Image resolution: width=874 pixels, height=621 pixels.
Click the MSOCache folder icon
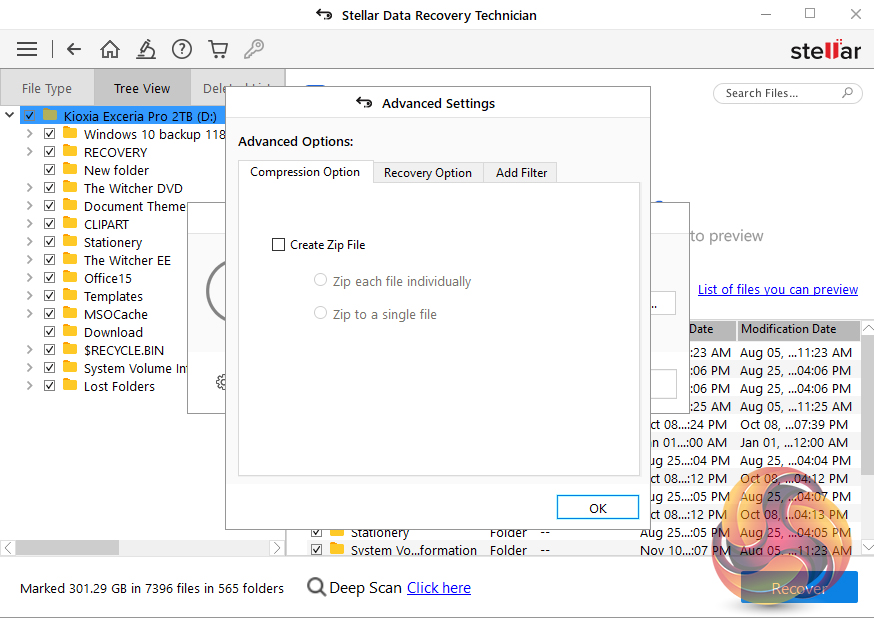(x=70, y=313)
